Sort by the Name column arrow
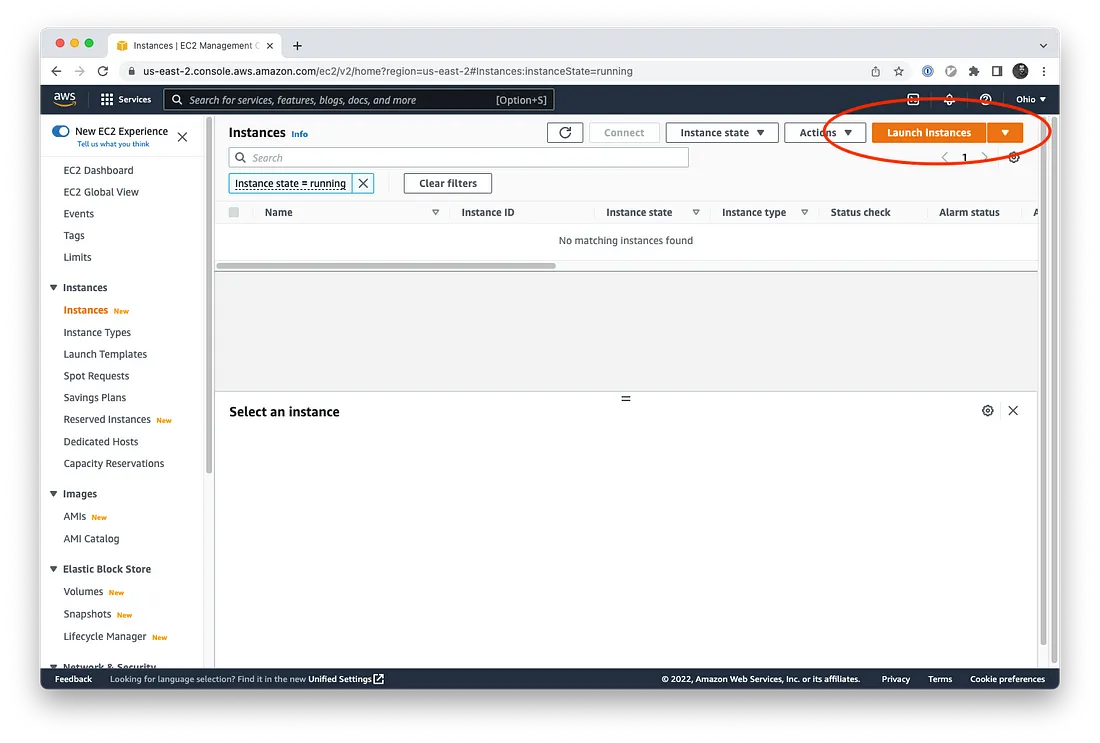The height and width of the screenshot is (743, 1100). pyautogui.click(x=435, y=212)
